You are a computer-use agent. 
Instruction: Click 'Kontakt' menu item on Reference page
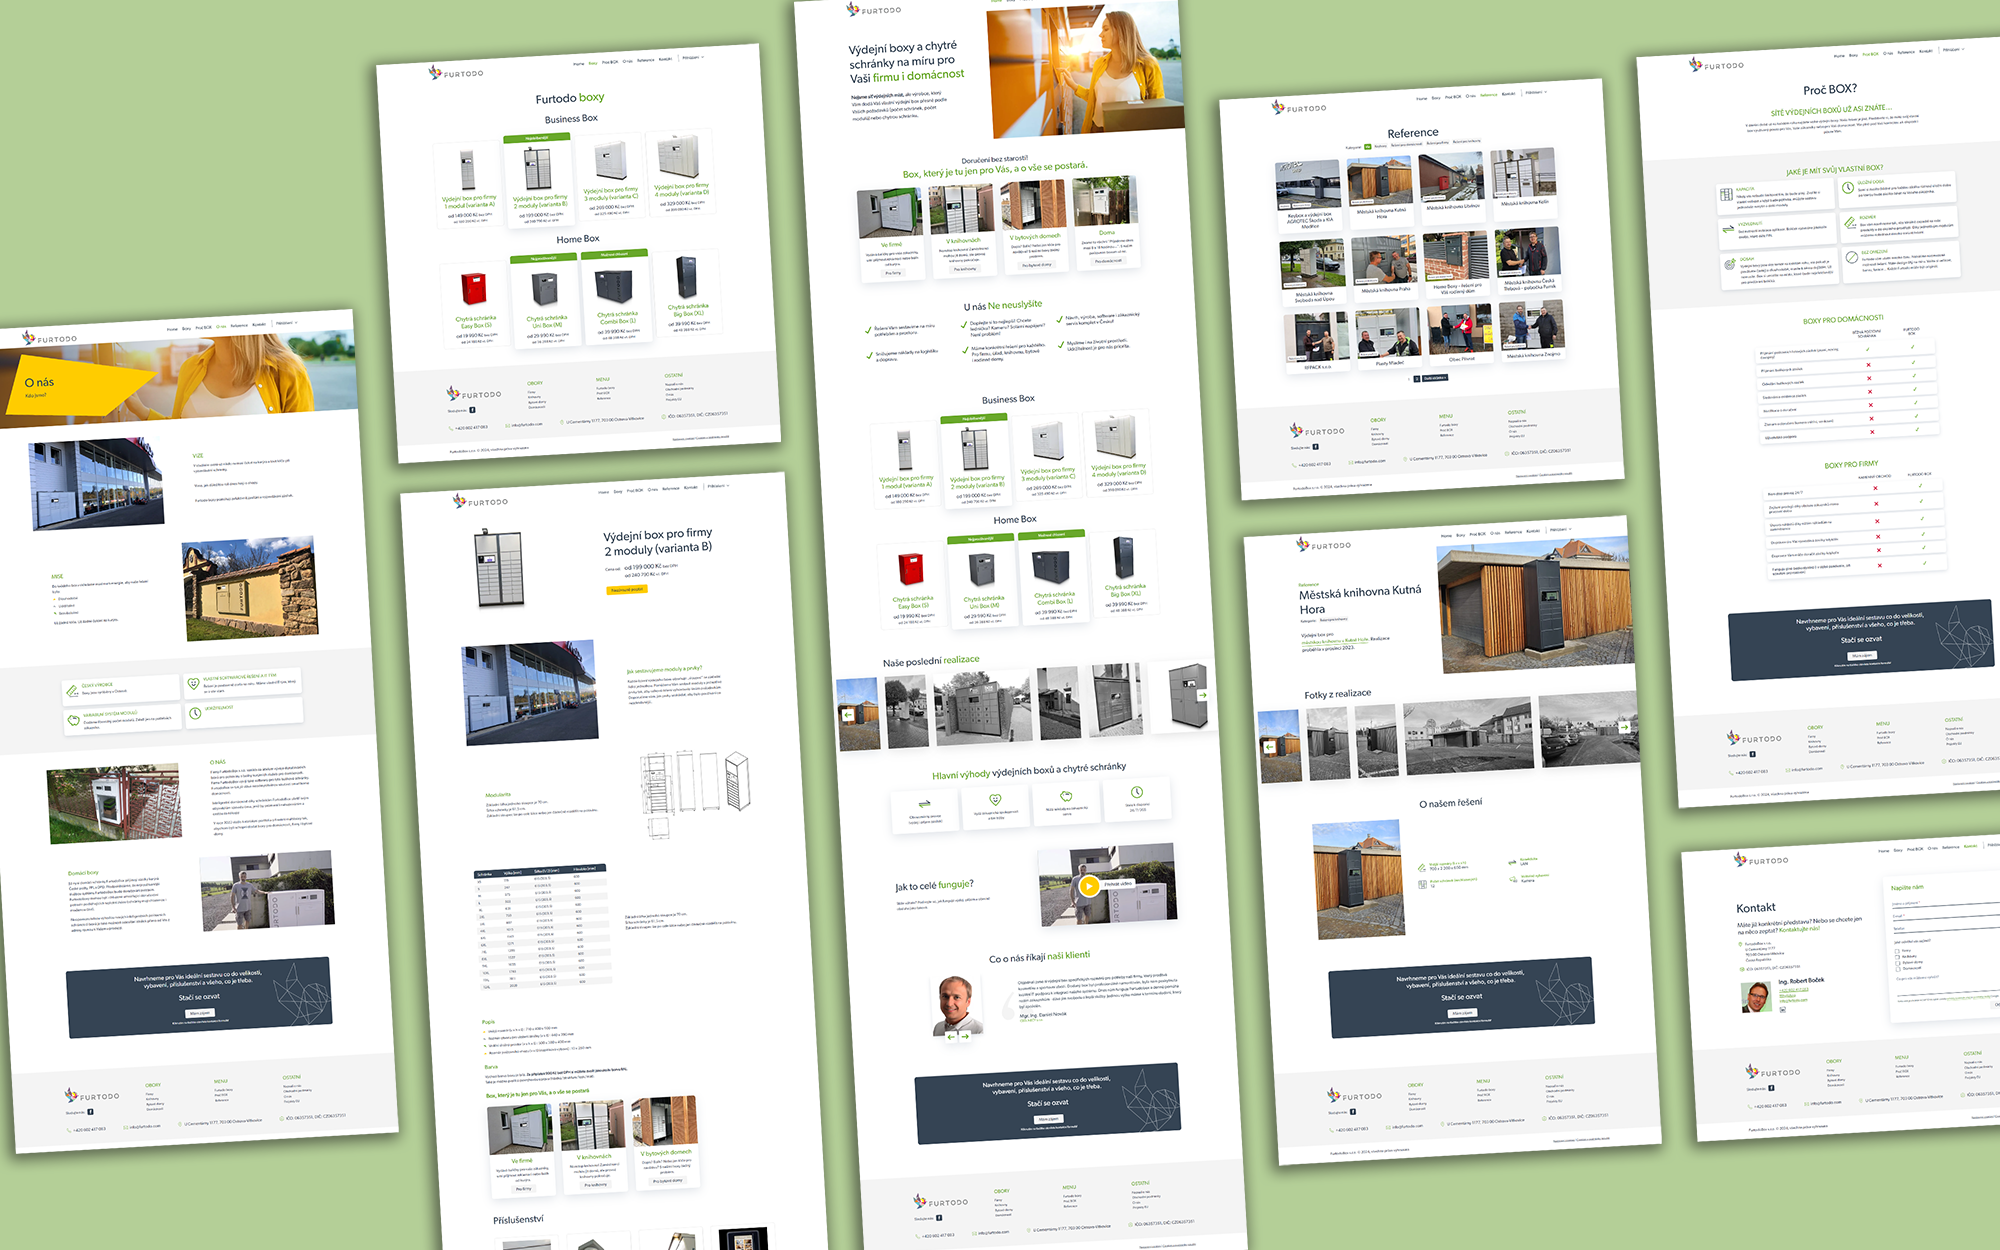coord(1508,93)
